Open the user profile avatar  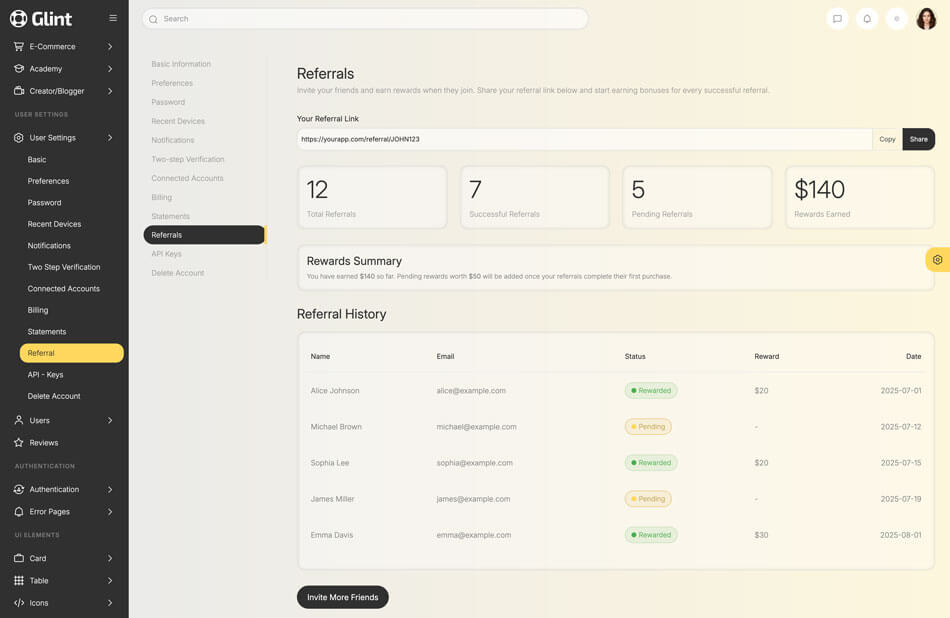tap(926, 19)
